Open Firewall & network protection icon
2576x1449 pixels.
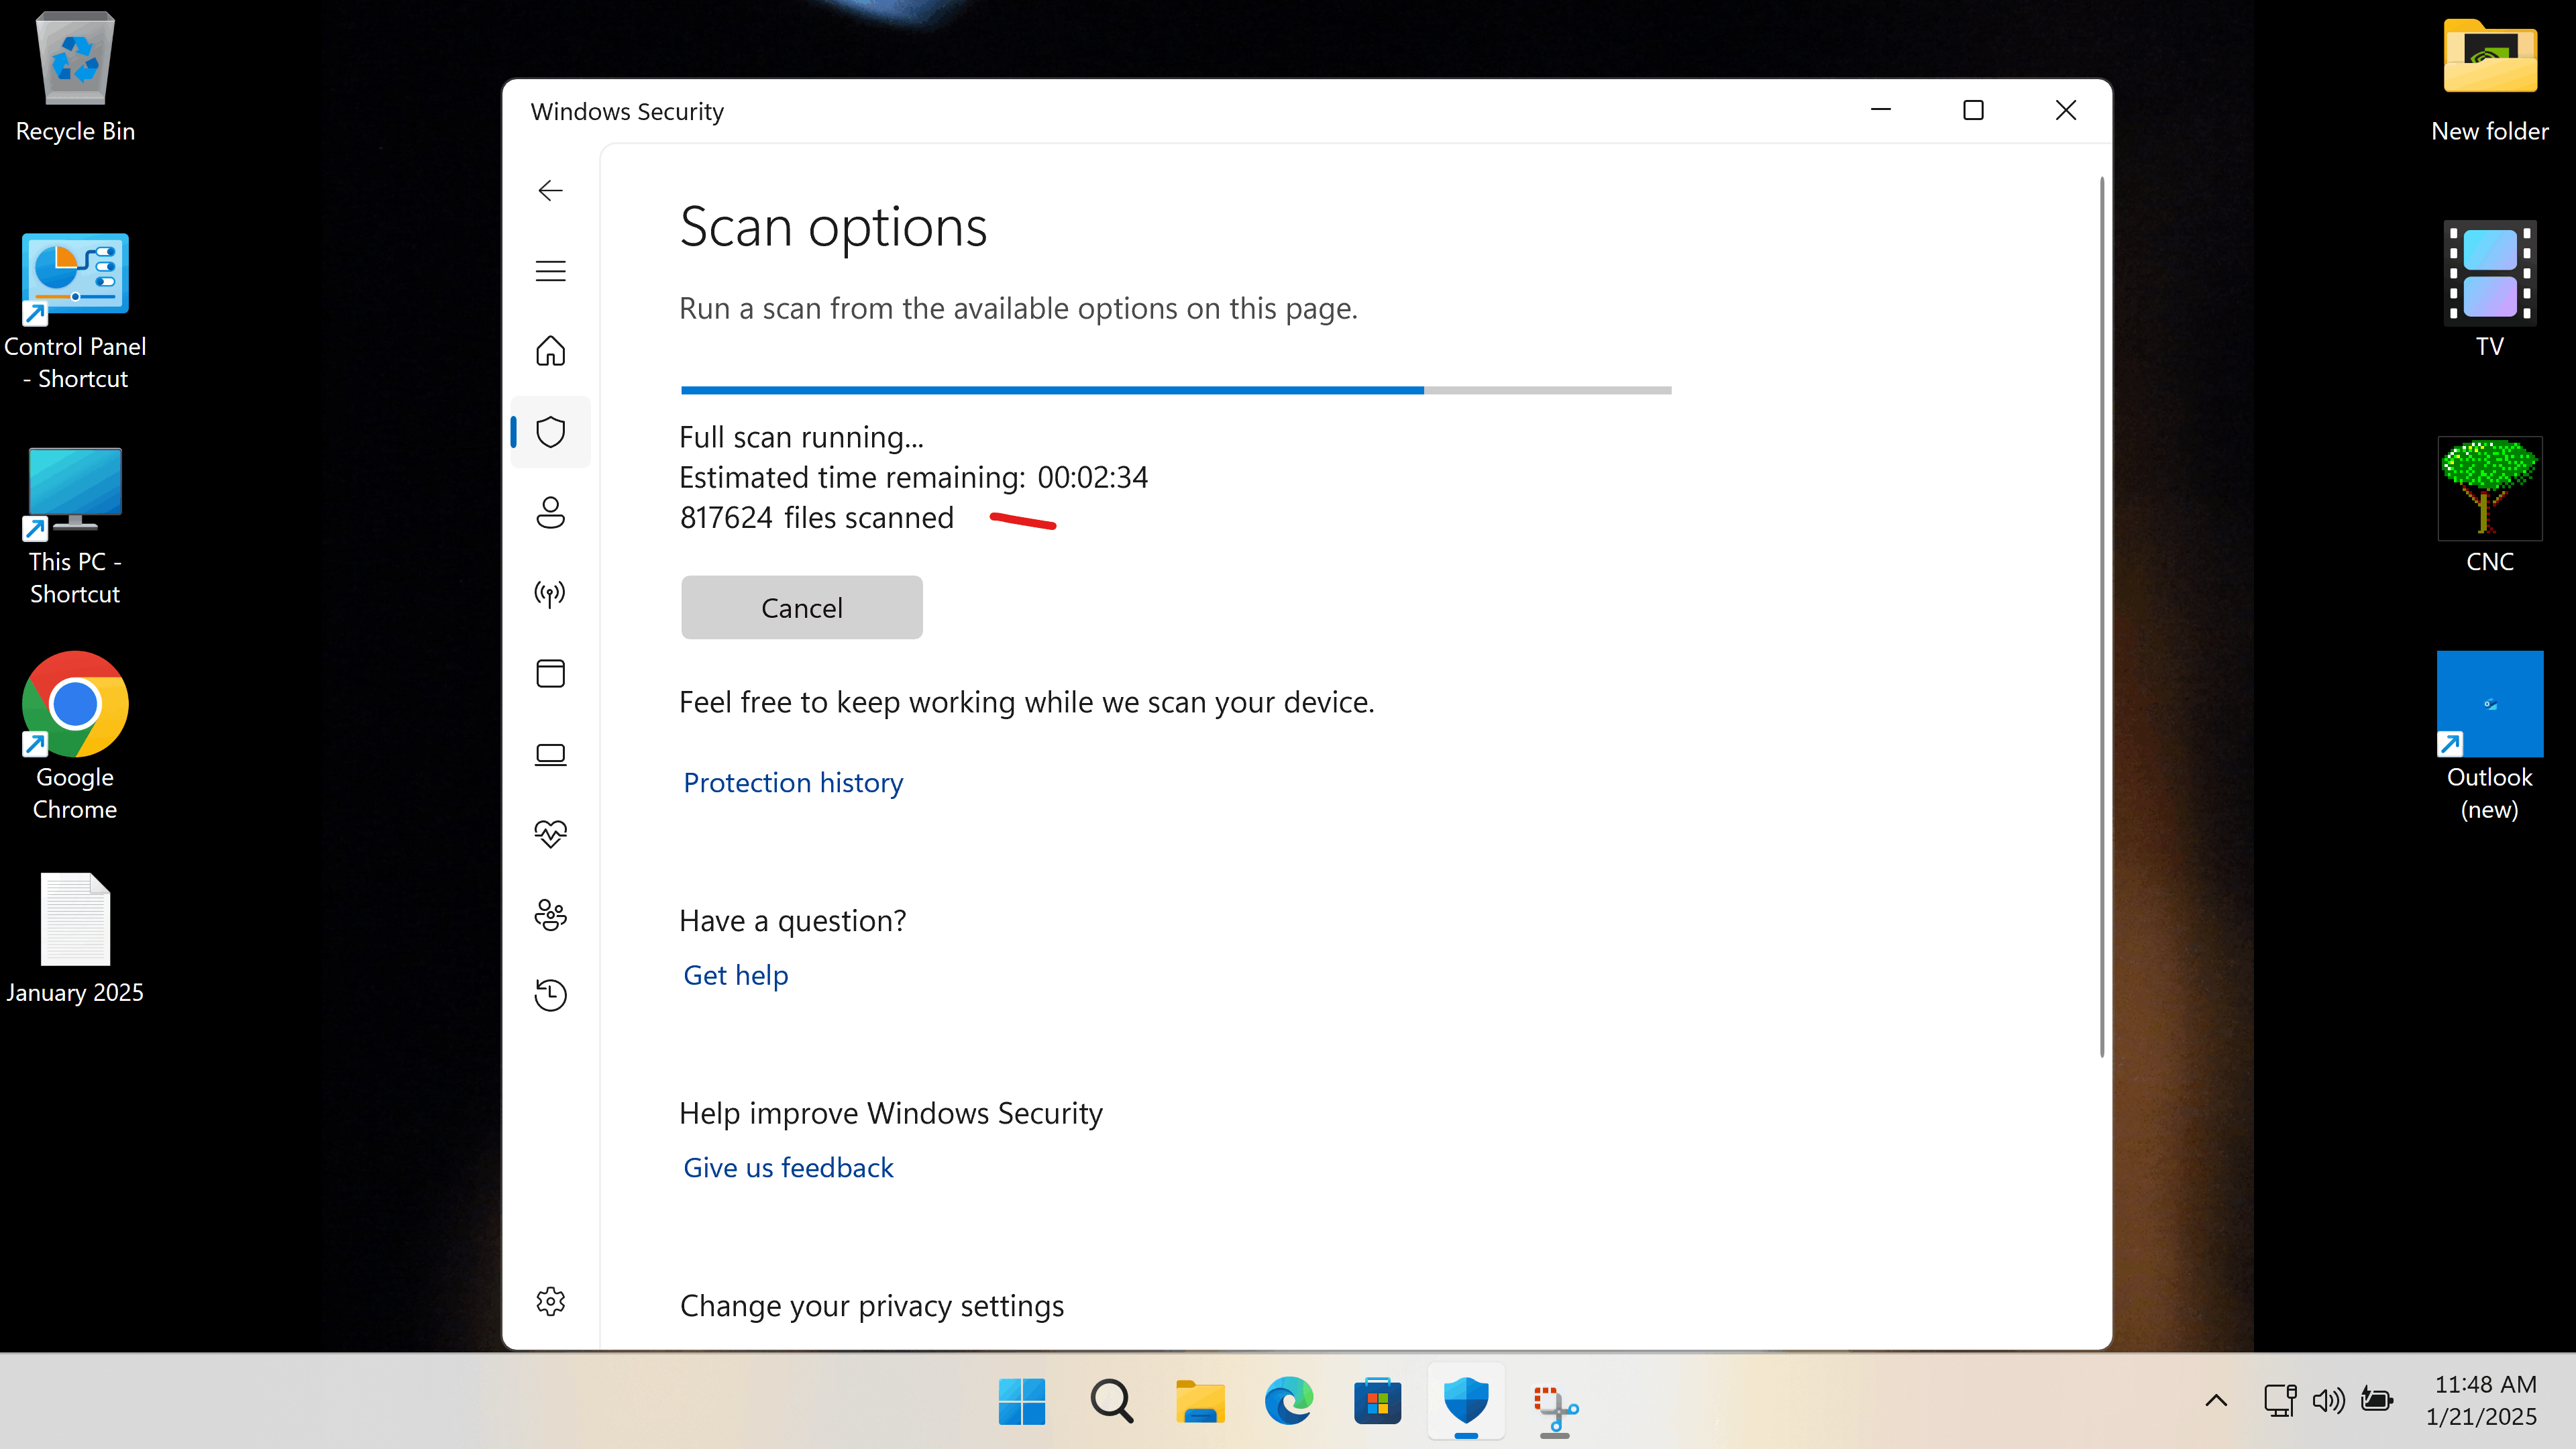550,593
